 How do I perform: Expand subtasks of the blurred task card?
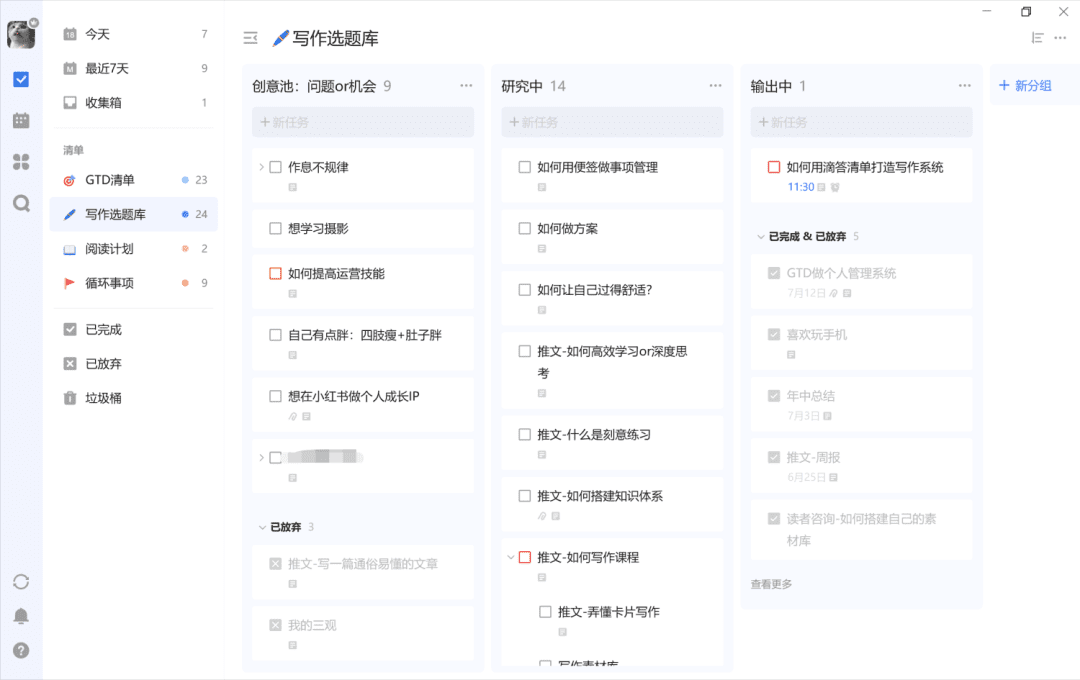(262, 457)
